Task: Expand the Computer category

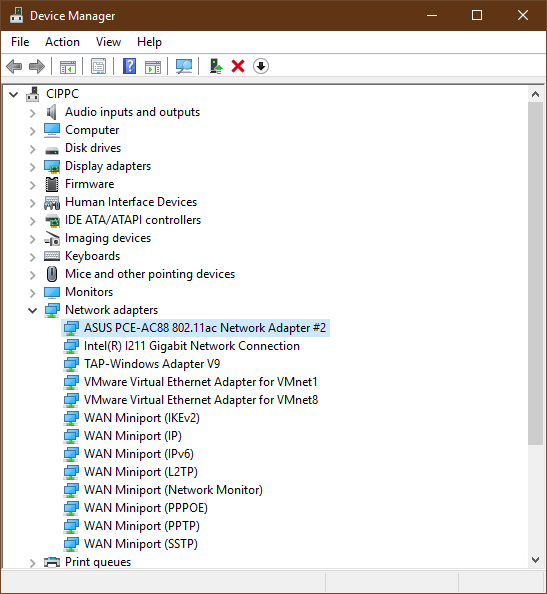Action: (x=33, y=131)
